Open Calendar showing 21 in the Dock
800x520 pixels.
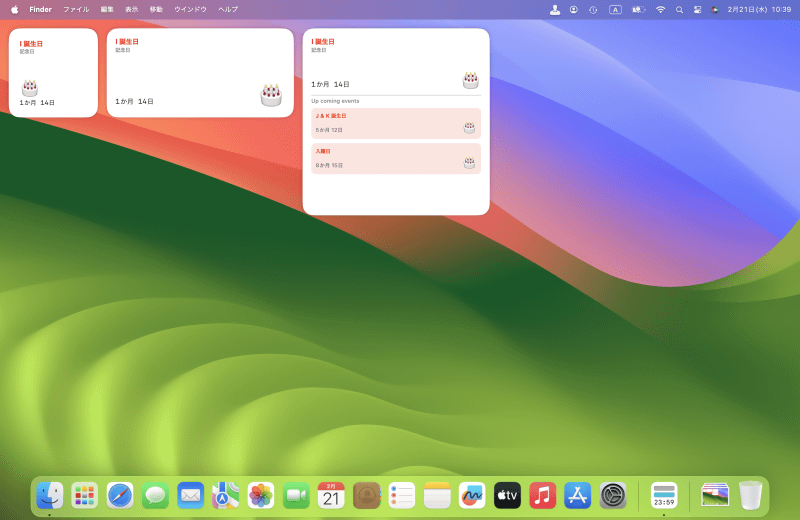point(331,495)
